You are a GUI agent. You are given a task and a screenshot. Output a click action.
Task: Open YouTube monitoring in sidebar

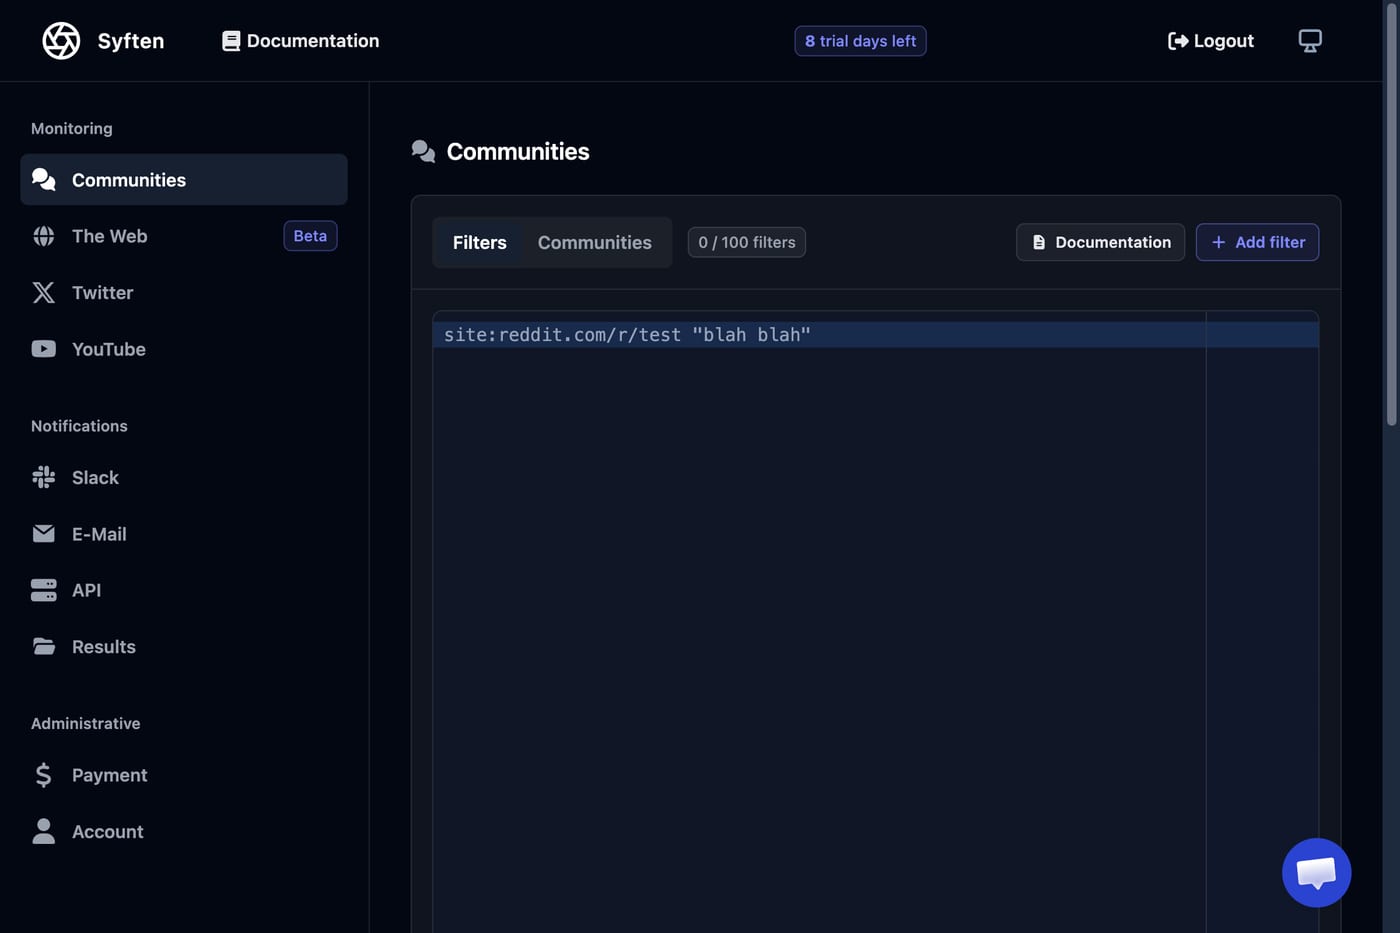[x=184, y=349]
